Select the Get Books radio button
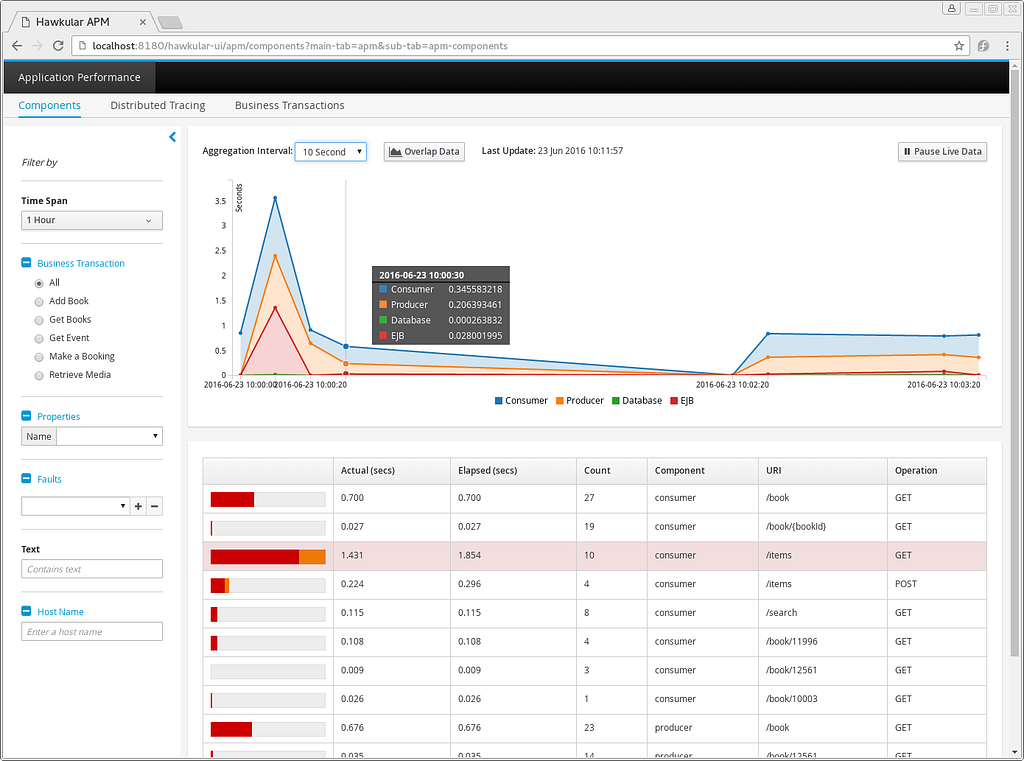1024x761 pixels. pos(39,320)
